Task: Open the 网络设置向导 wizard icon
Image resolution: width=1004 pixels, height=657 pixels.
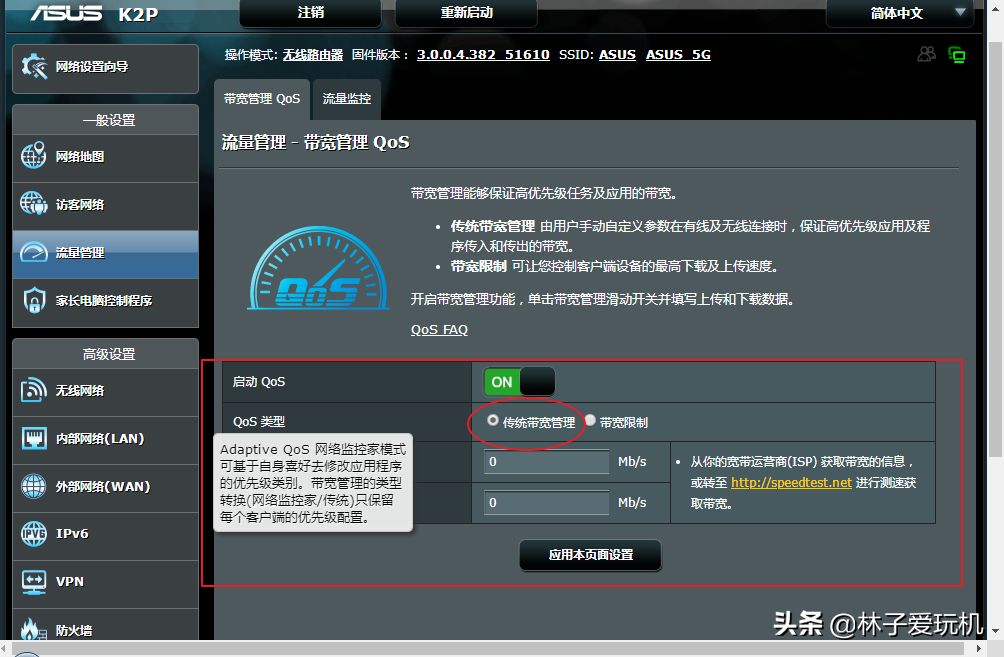Action: [x=34, y=66]
